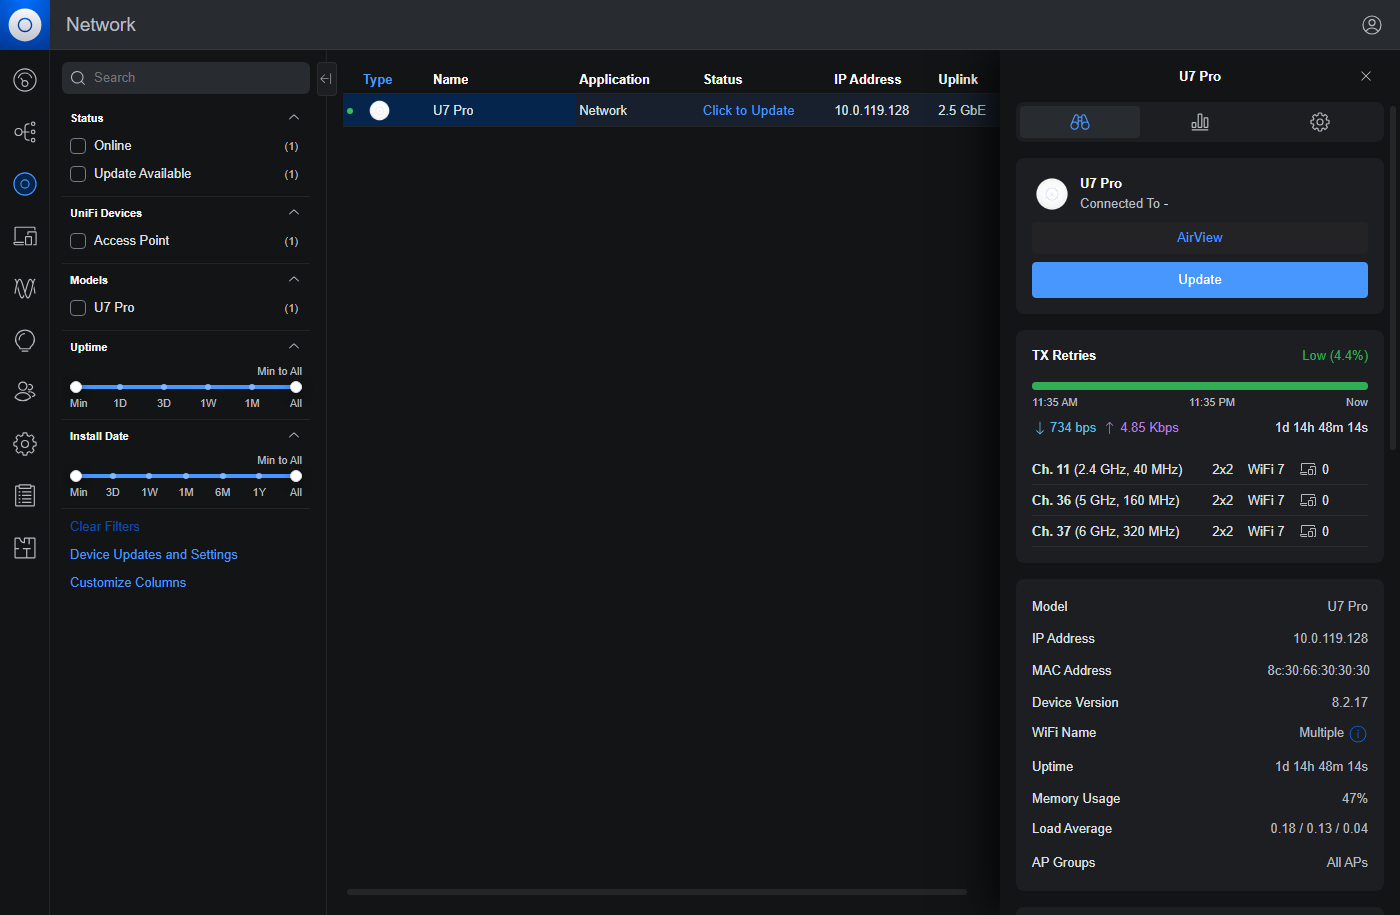Click the info icon next to WiFi Name Multiple
The image size is (1400, 915).
pos(1358,734)
